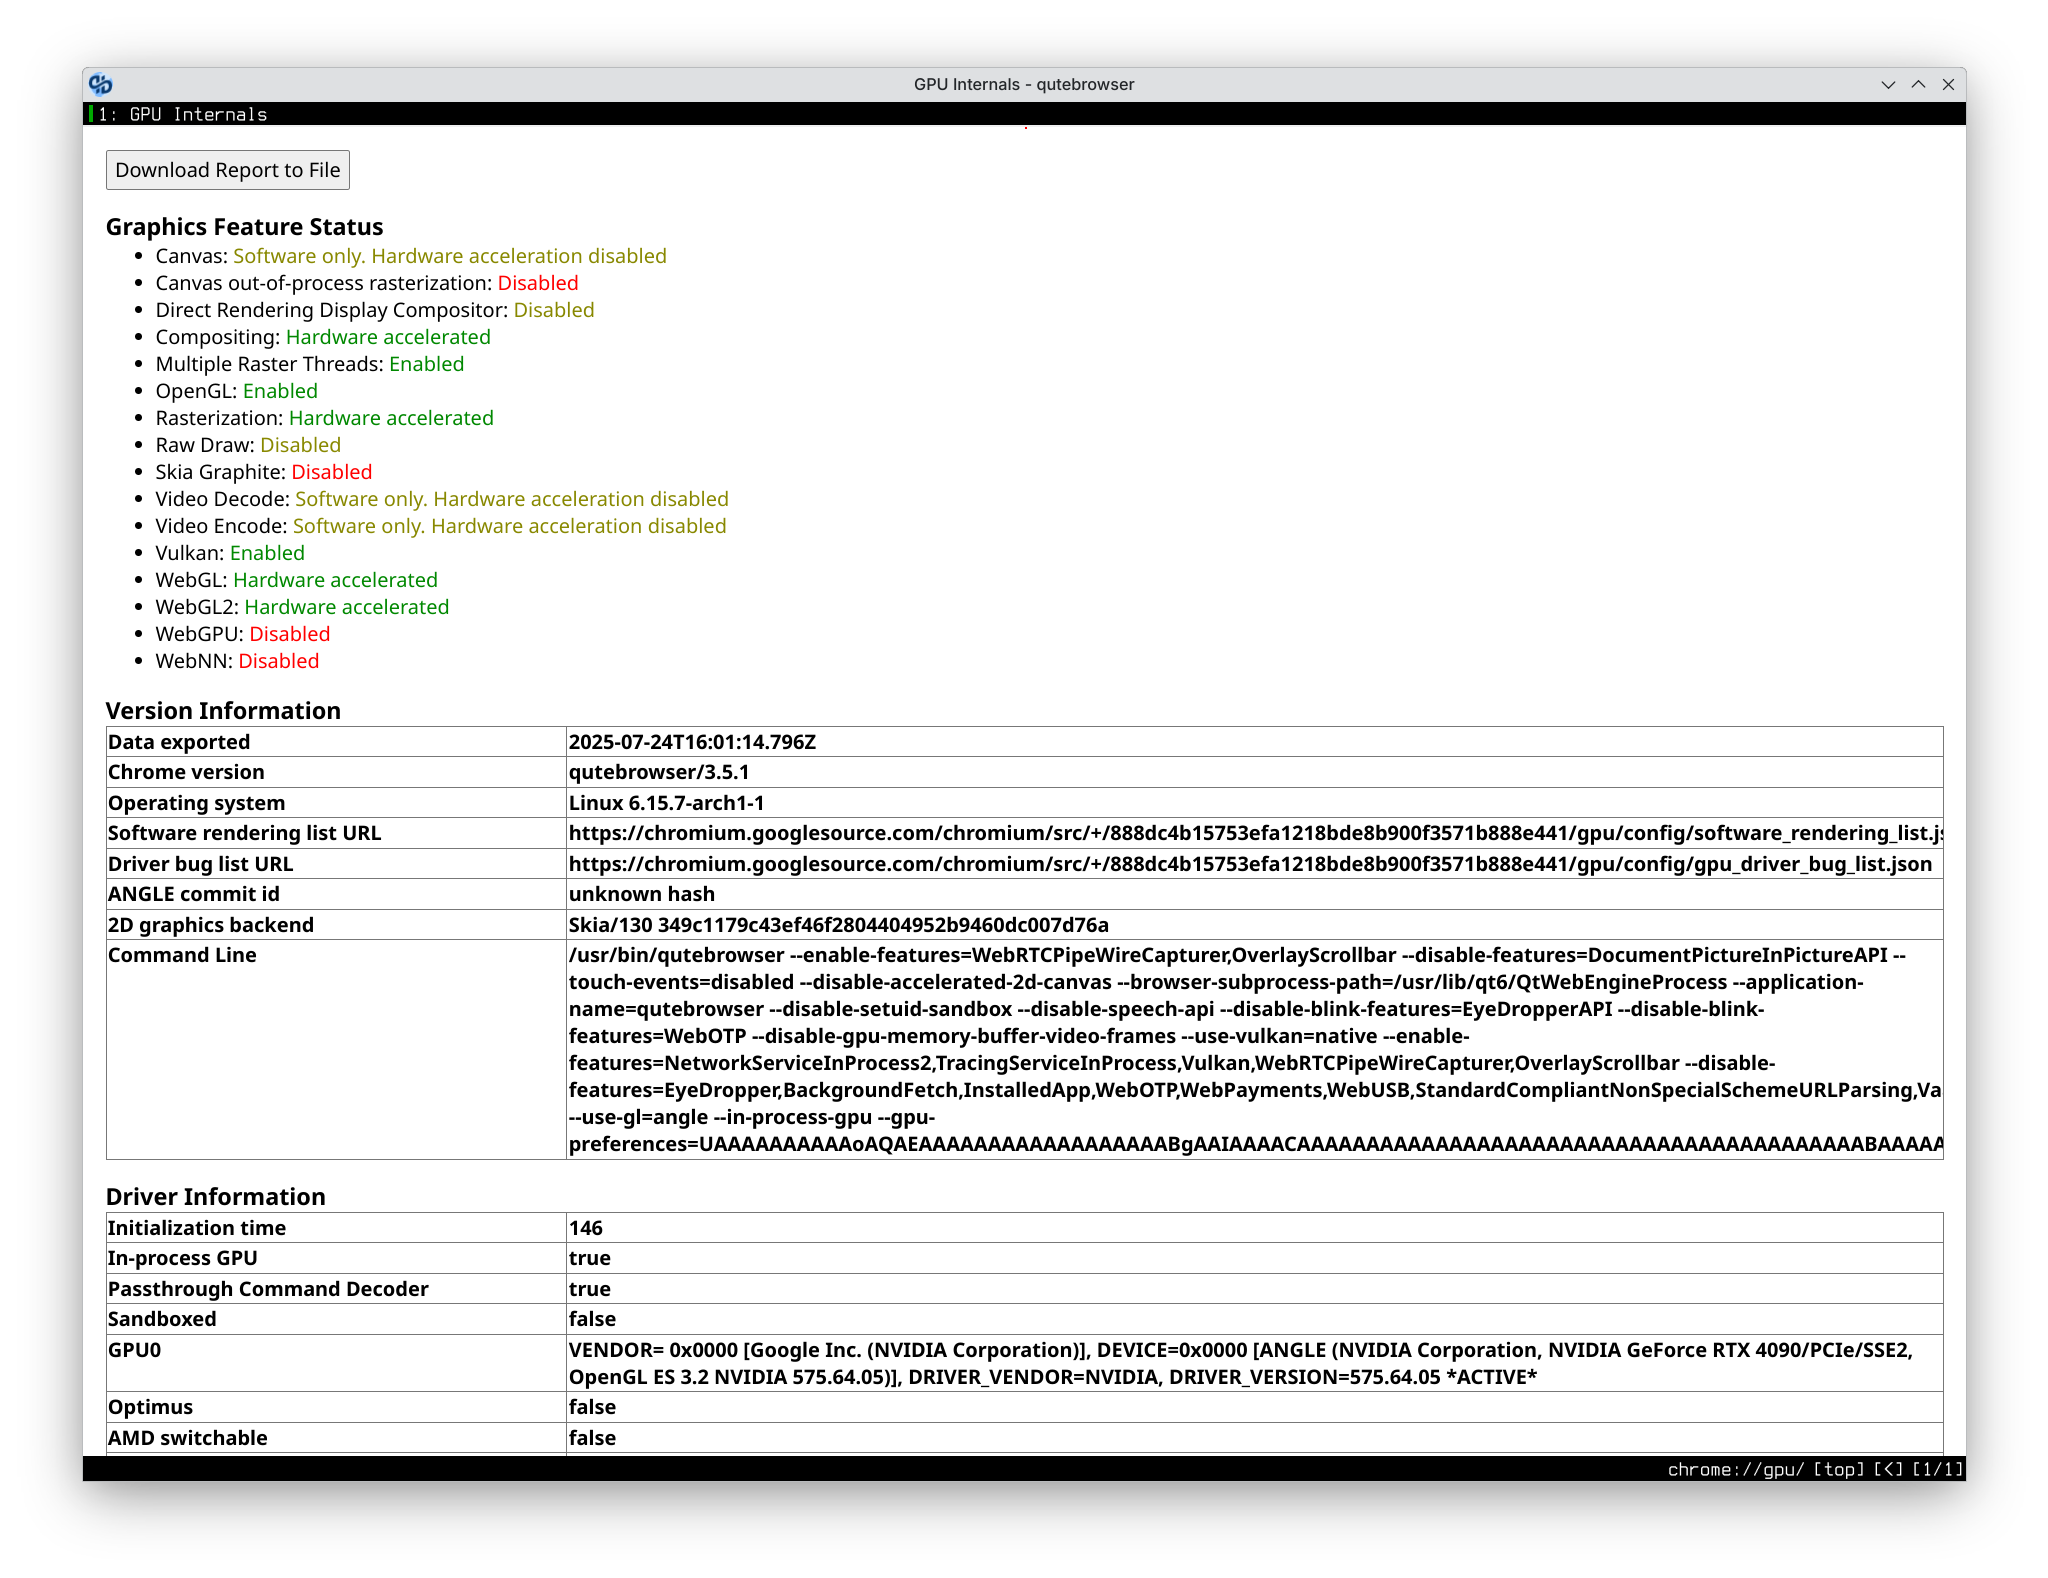Click the gpu_driver_bug_list.json URL value
Image resolution: width=2048 pixels, height=1578 pixels.
click(x=1250, y=864)
